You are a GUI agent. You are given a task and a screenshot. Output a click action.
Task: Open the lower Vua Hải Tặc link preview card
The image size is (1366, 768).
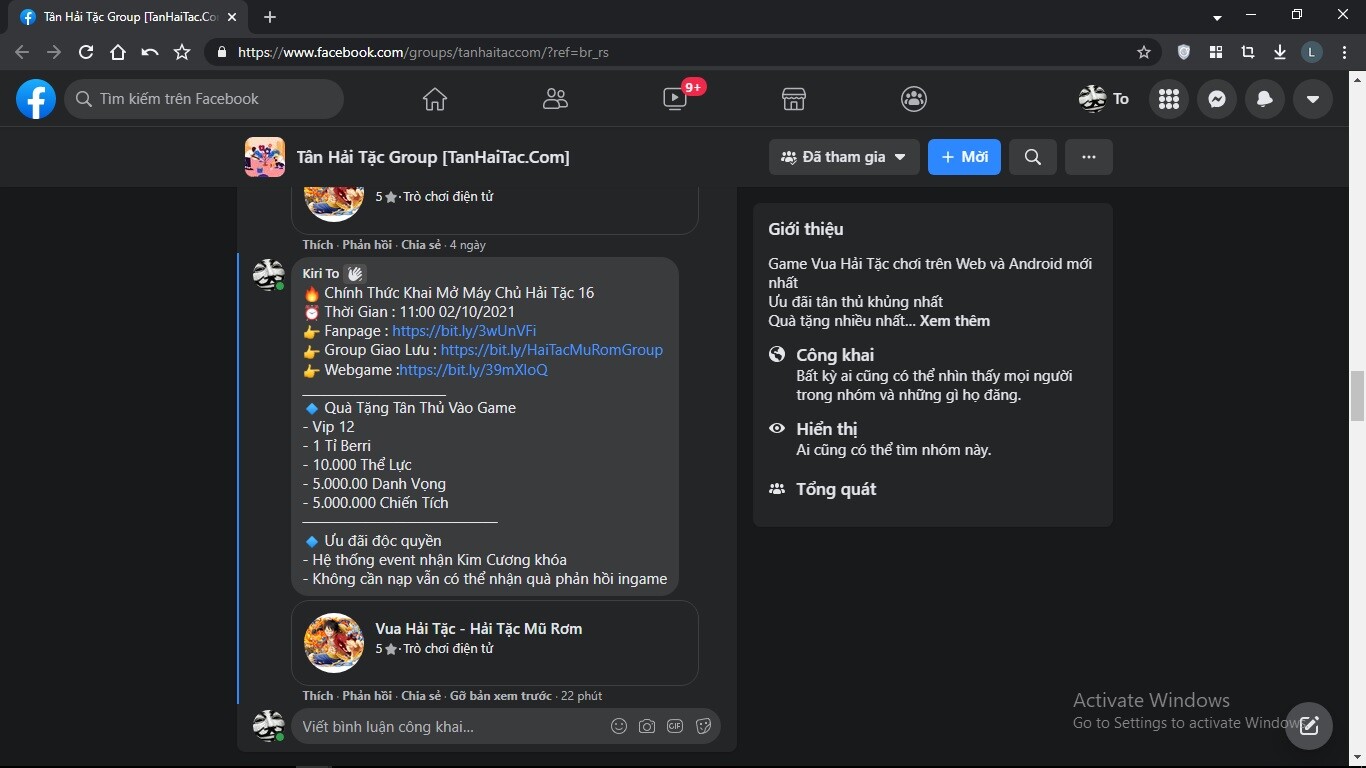click(x=495, y=642)
